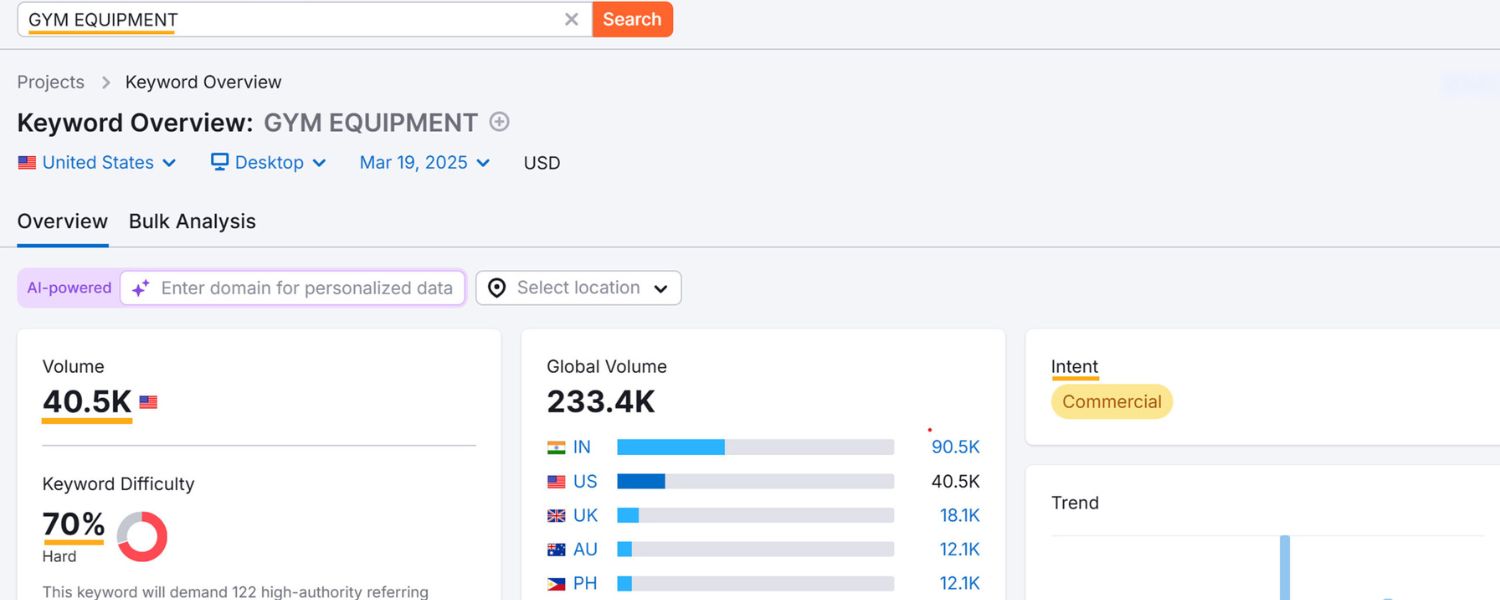Image resolution: width=1500 pixels, height=600 pixels.
Task: Click the India flag icon in Global Volume
Action: pos(556,447)
